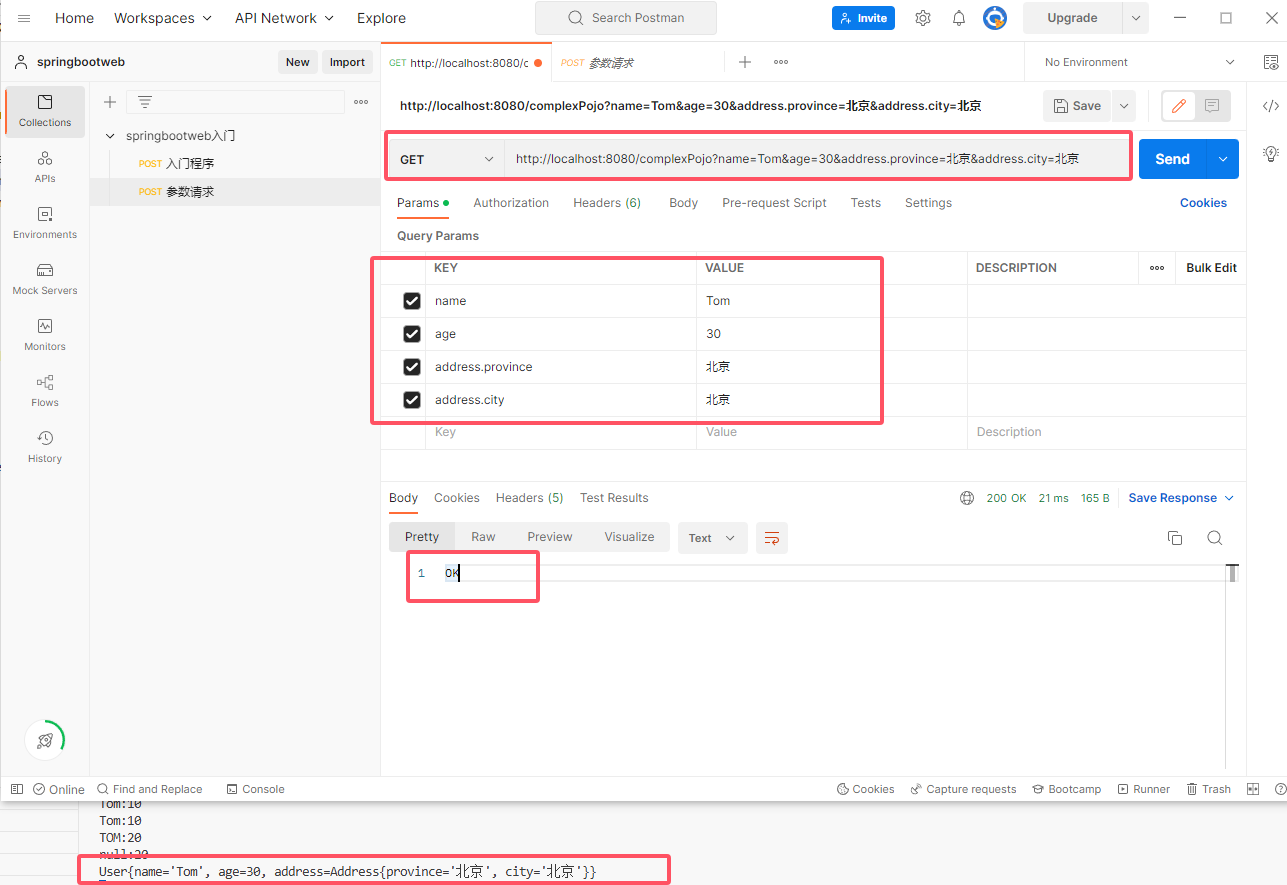The height and width of the screenshot is (885, 1287).
Task: Expand the Workspaces menu
Action: 163,18
